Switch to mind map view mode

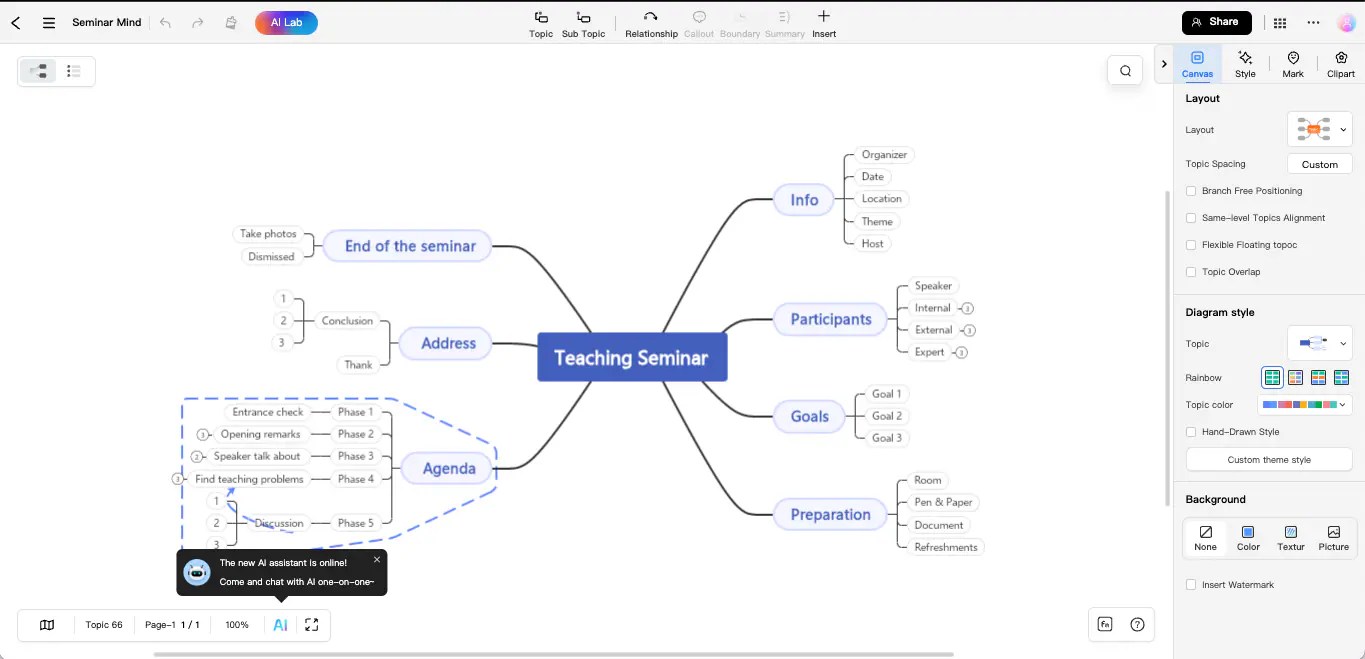(x=39, y=71)
